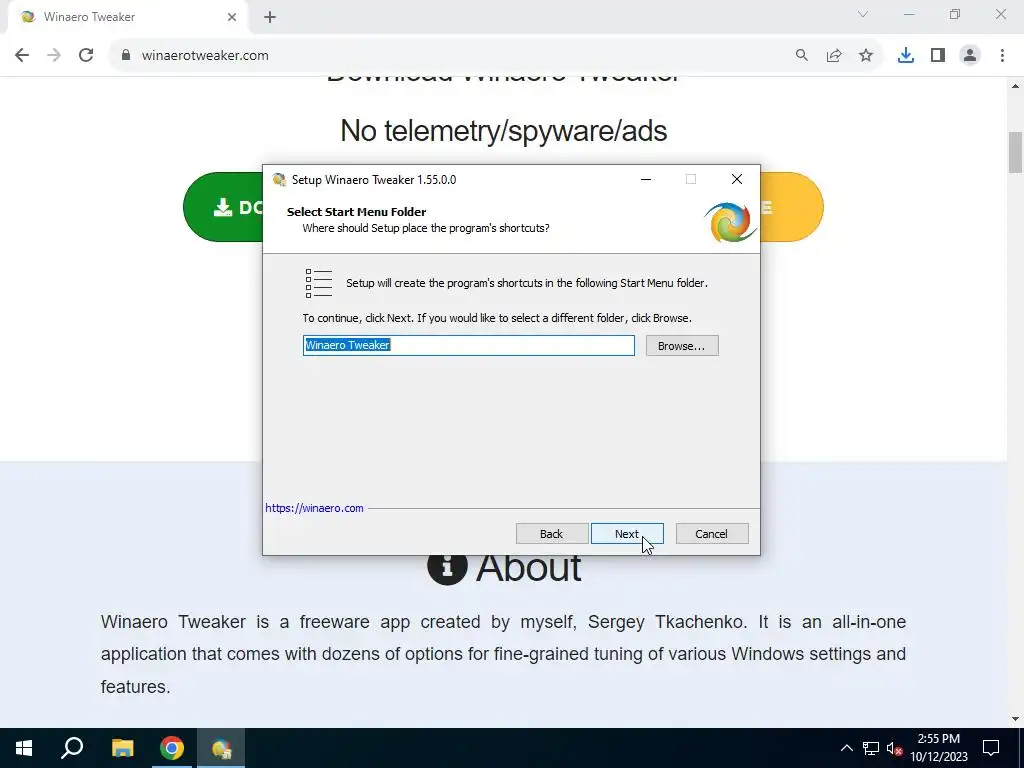Open a new Chrome tab

(x=270, y=17)
